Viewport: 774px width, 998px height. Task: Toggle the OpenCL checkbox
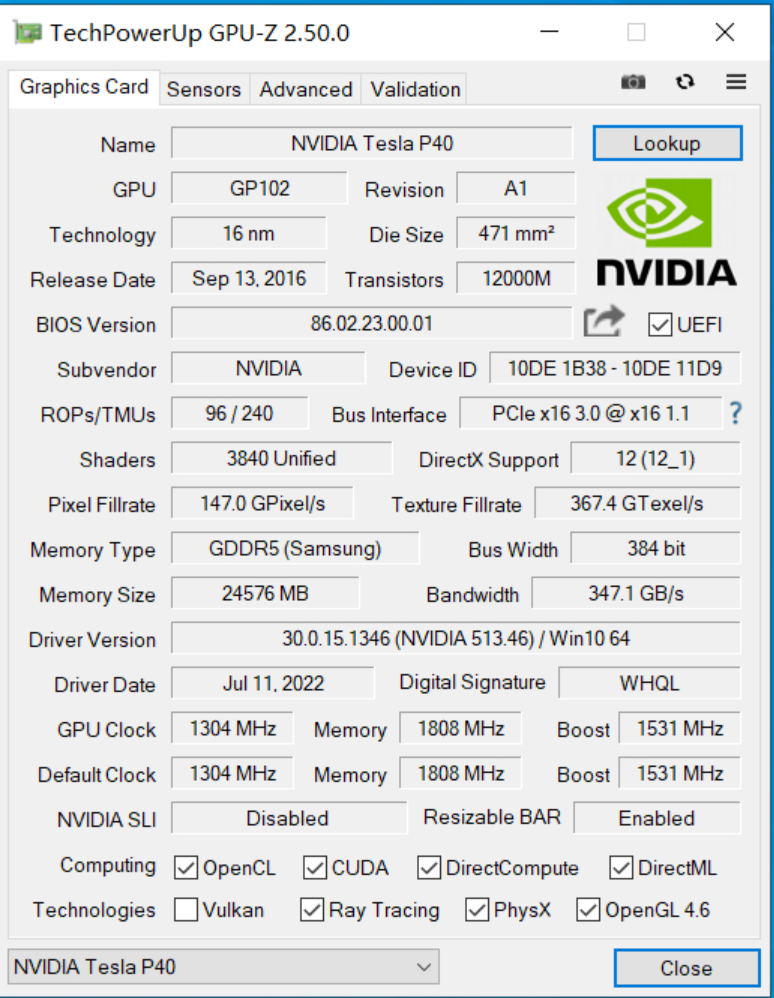pyautogui.click(x=185, y=868)
